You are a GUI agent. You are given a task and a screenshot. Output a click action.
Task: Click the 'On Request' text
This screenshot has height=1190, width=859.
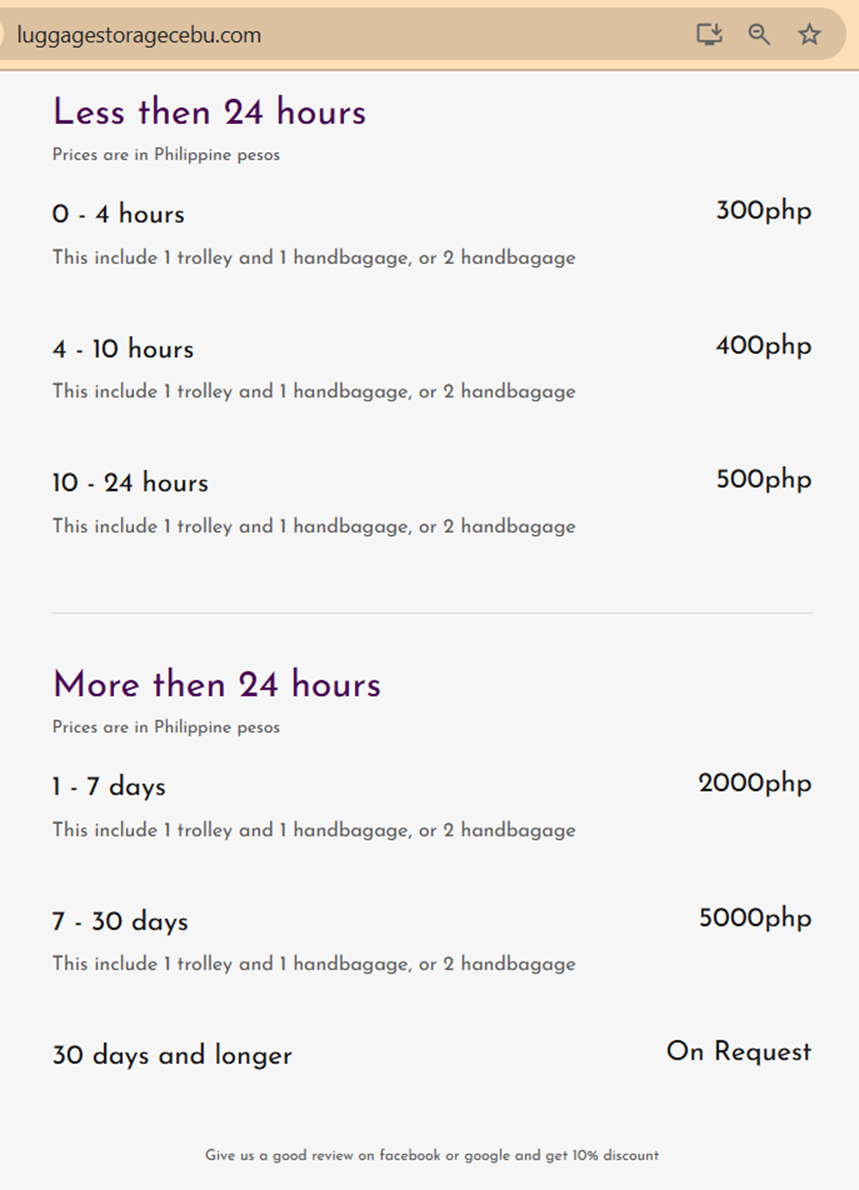coord(739,1052)
